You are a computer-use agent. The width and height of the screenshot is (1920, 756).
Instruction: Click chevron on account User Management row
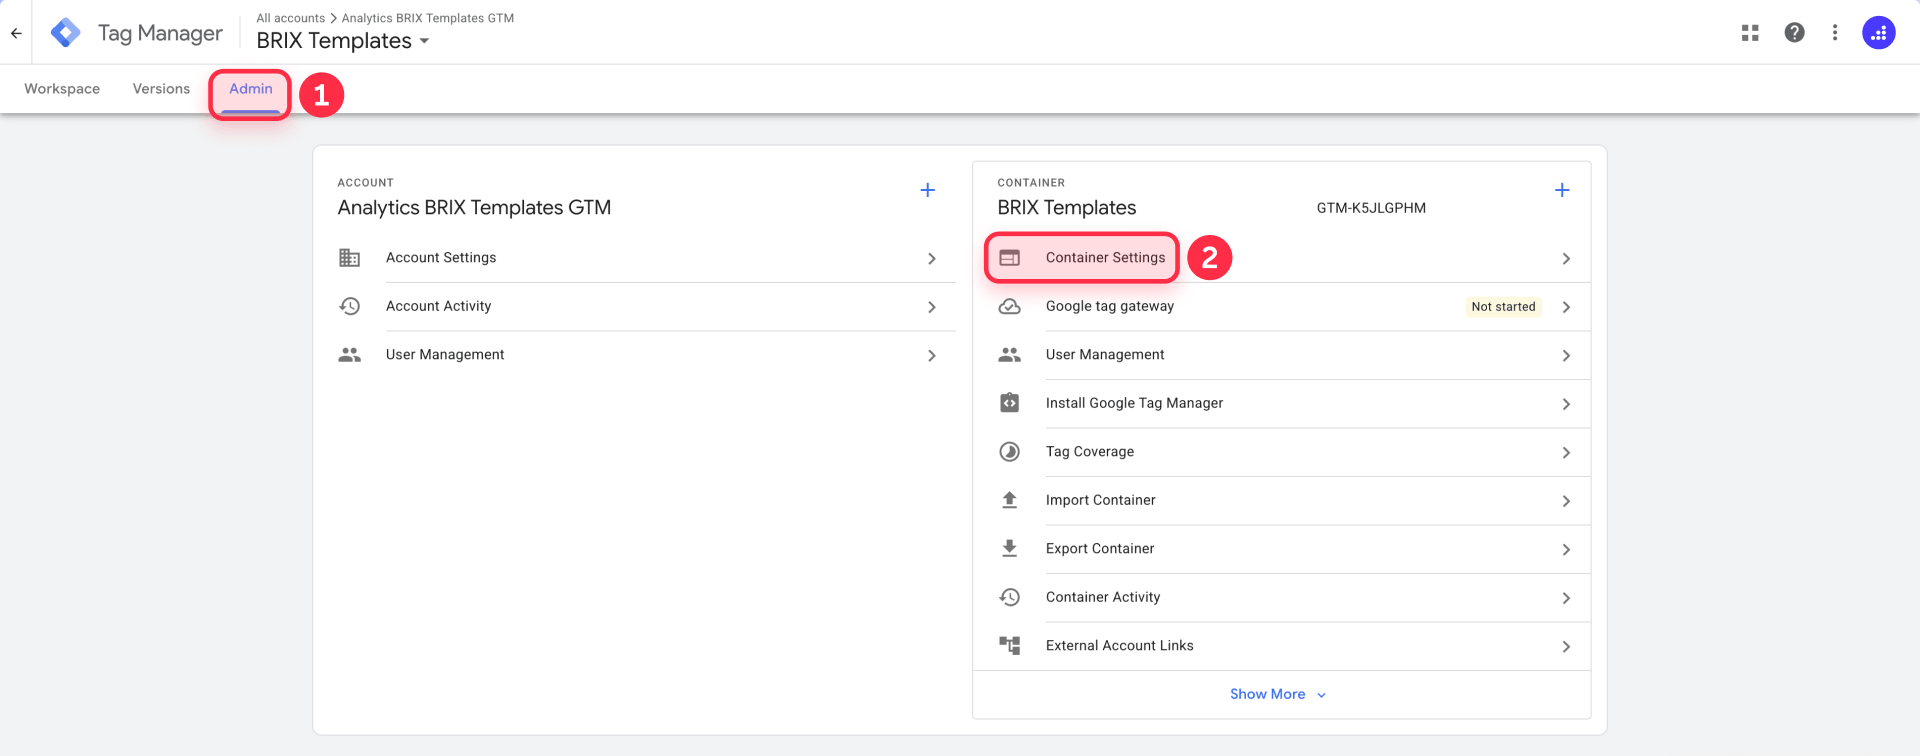932,356
